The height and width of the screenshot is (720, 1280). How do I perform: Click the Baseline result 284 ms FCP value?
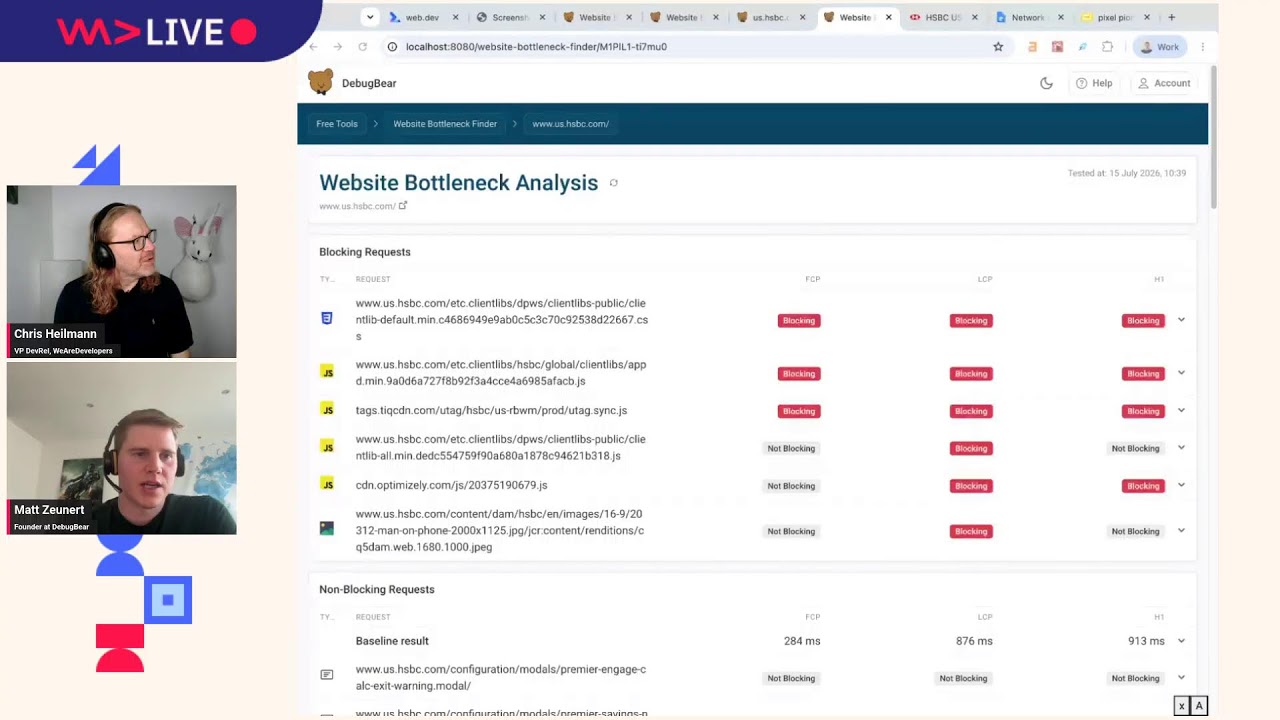802,641
